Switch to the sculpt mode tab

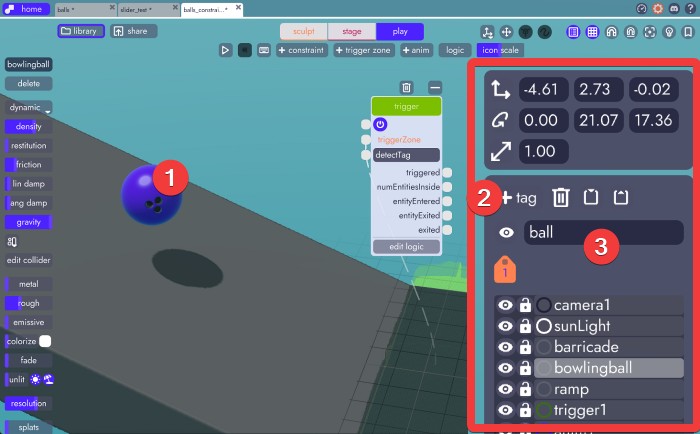point(302,31)
